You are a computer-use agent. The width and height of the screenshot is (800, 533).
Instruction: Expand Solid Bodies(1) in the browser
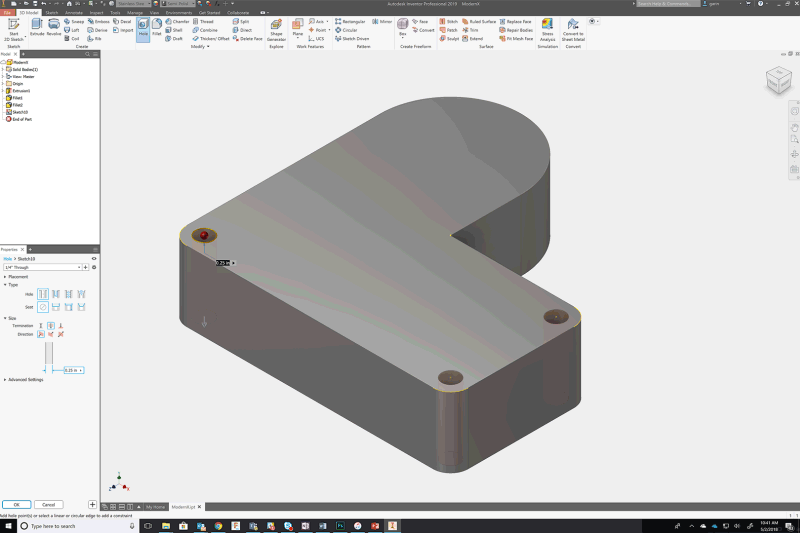[3, 69]
